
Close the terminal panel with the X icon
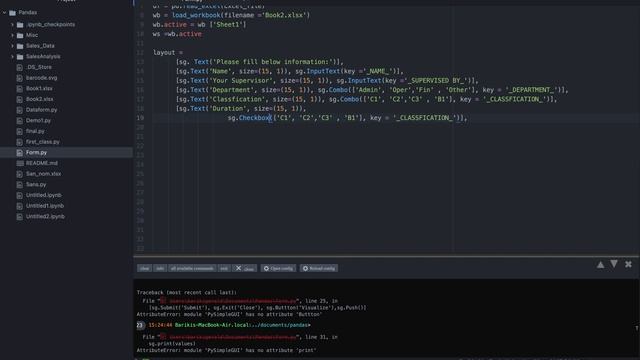628,264
